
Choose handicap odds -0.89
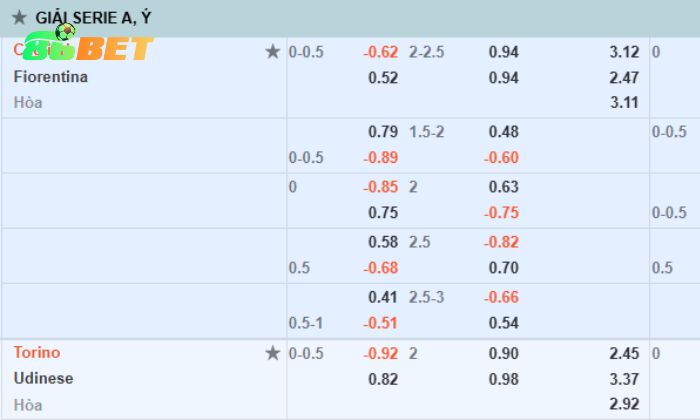[x=380, y=157]
